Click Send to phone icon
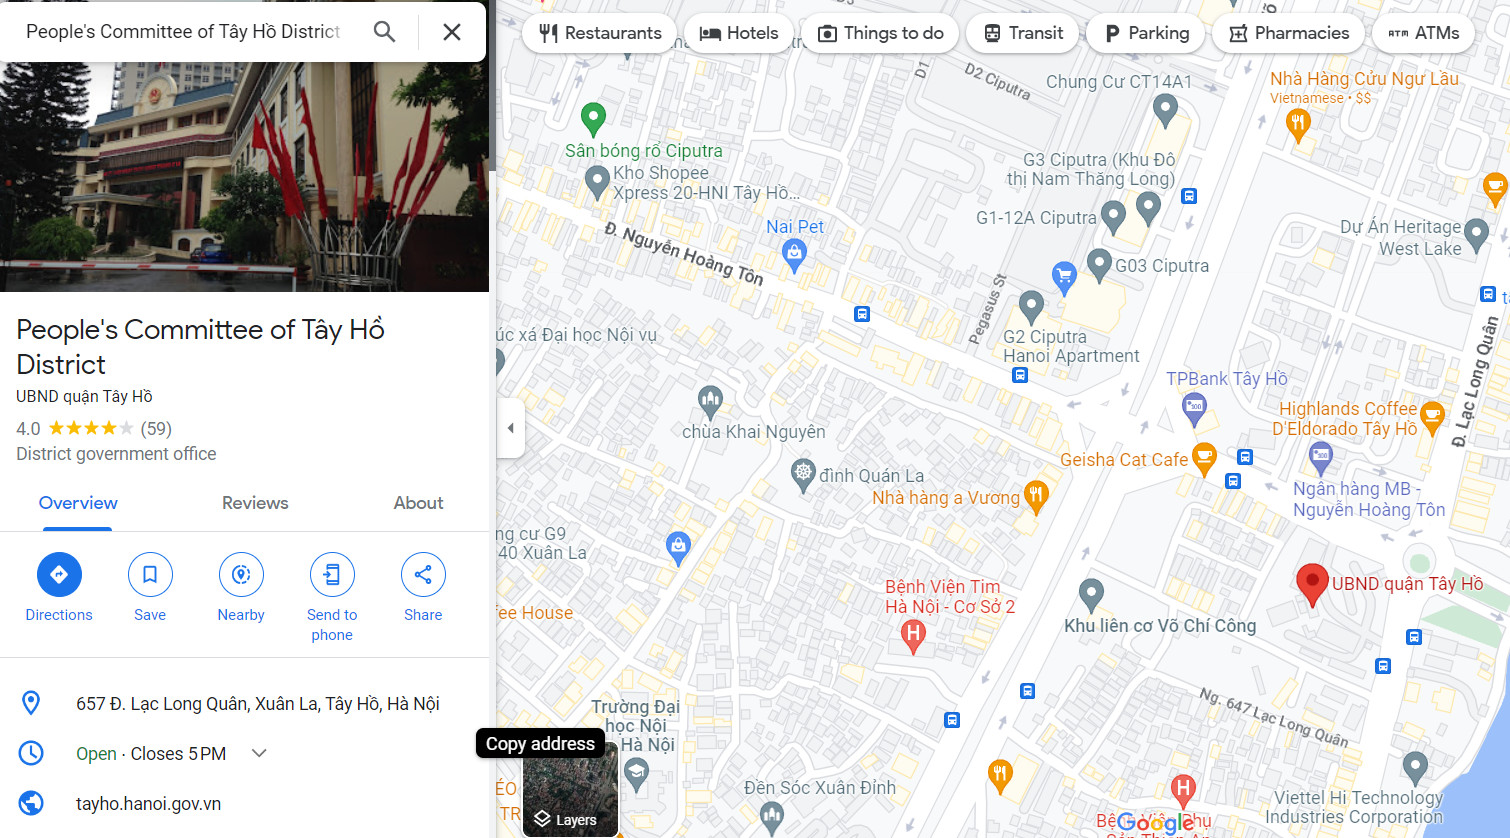Viewport: 1510px width, 838px height. tap(332, 574)
